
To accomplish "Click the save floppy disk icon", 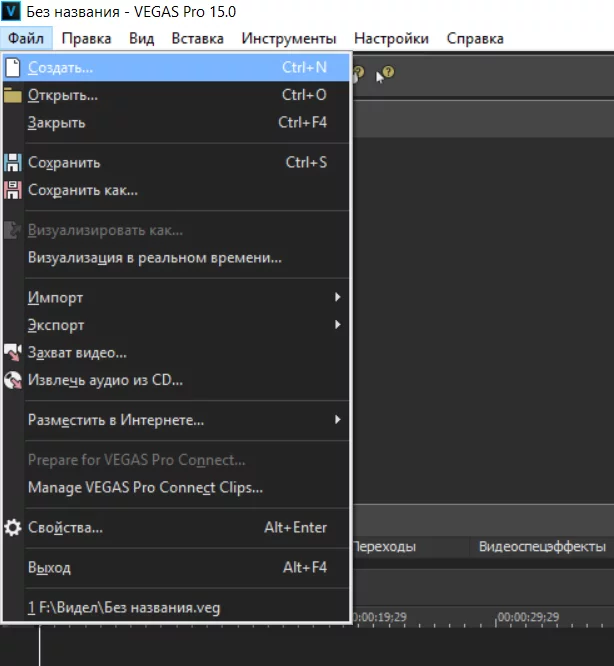I will [12, 163].
